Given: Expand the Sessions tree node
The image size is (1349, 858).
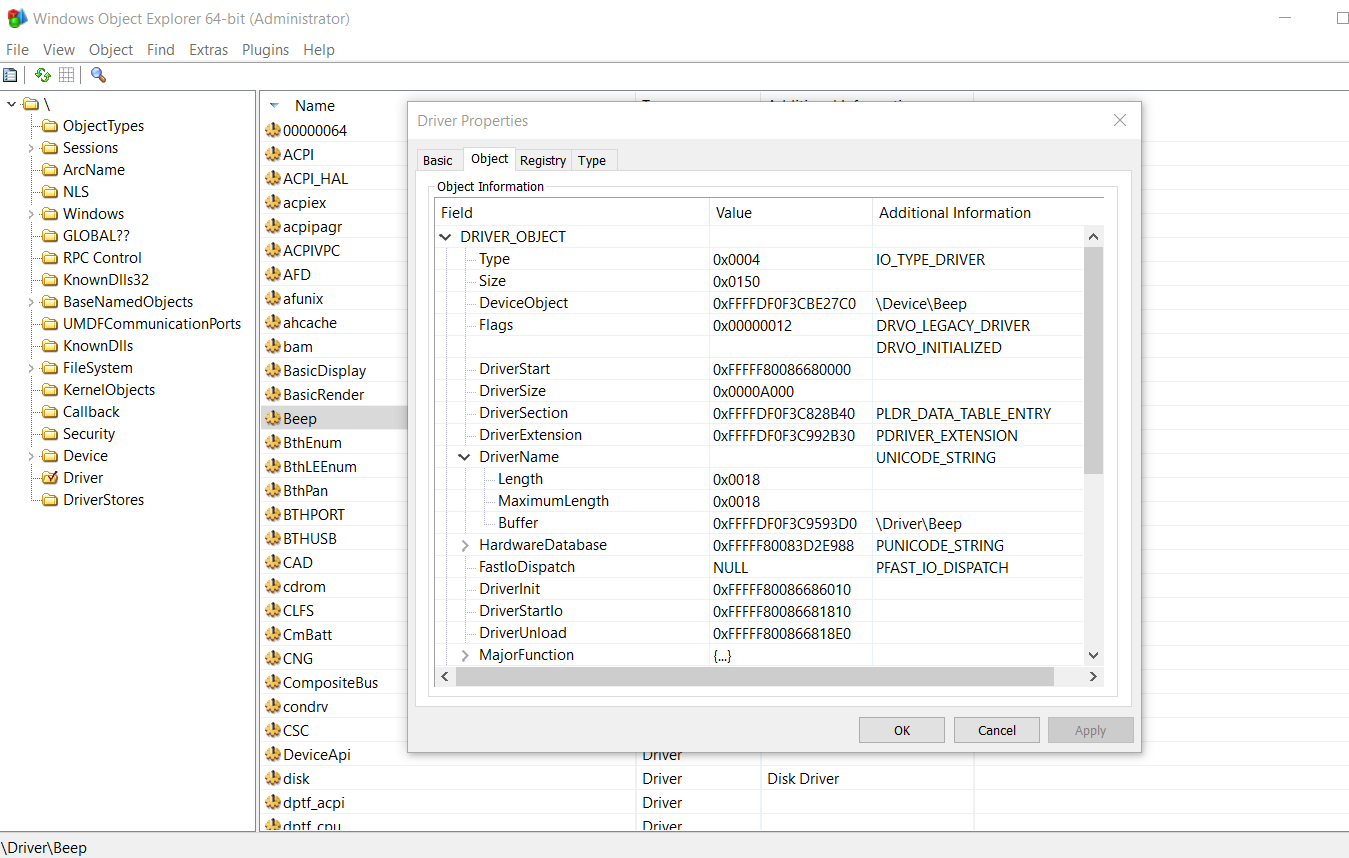Looking at the screenshot, I should click(x=31, y=148).
